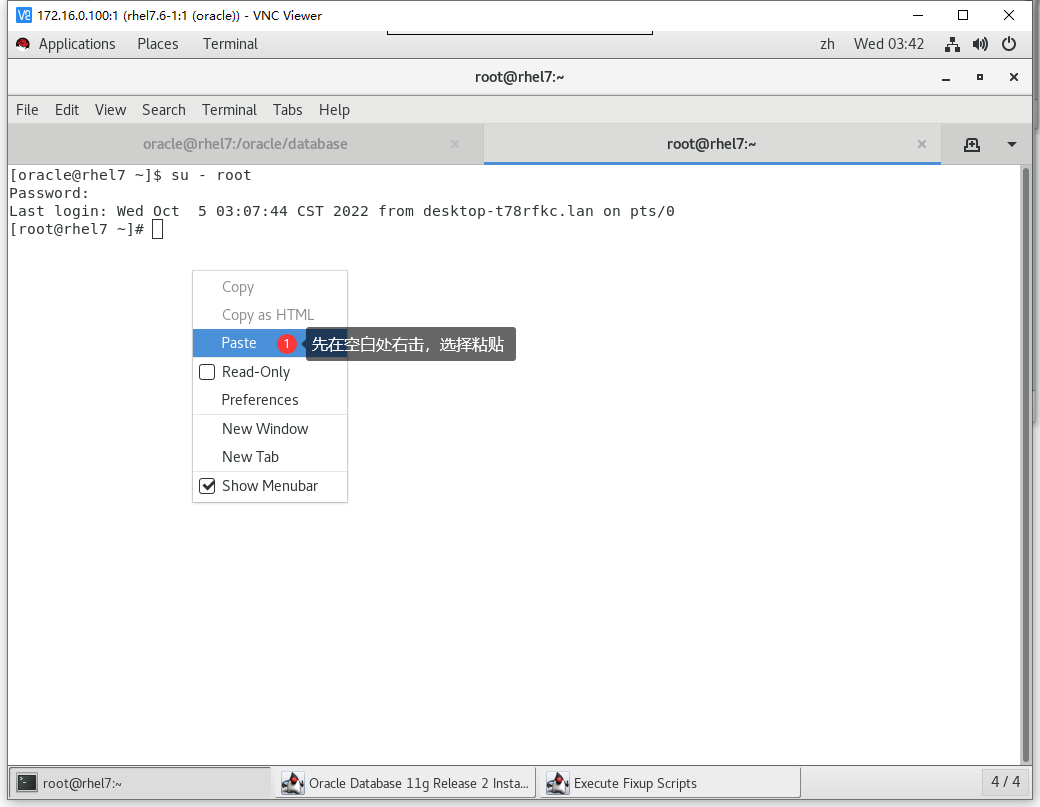The height and width of the screenshot is (807, 1040).
Task: Open the File menu
Action: 27,109
